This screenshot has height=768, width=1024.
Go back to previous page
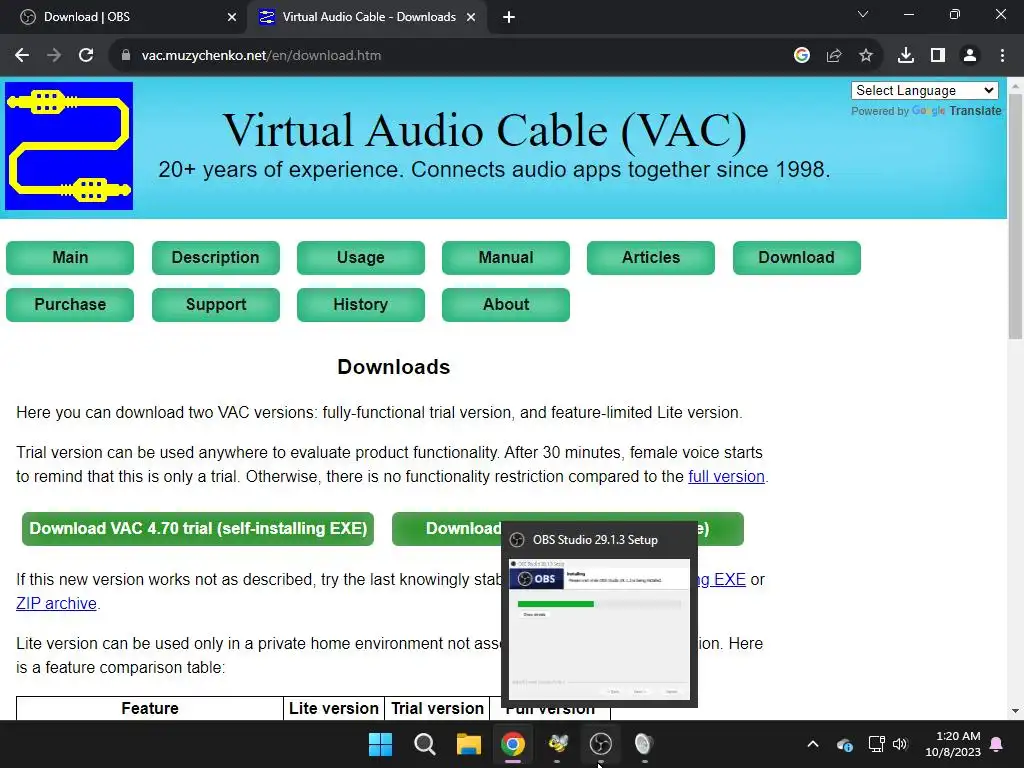click(x=22, y=56)
